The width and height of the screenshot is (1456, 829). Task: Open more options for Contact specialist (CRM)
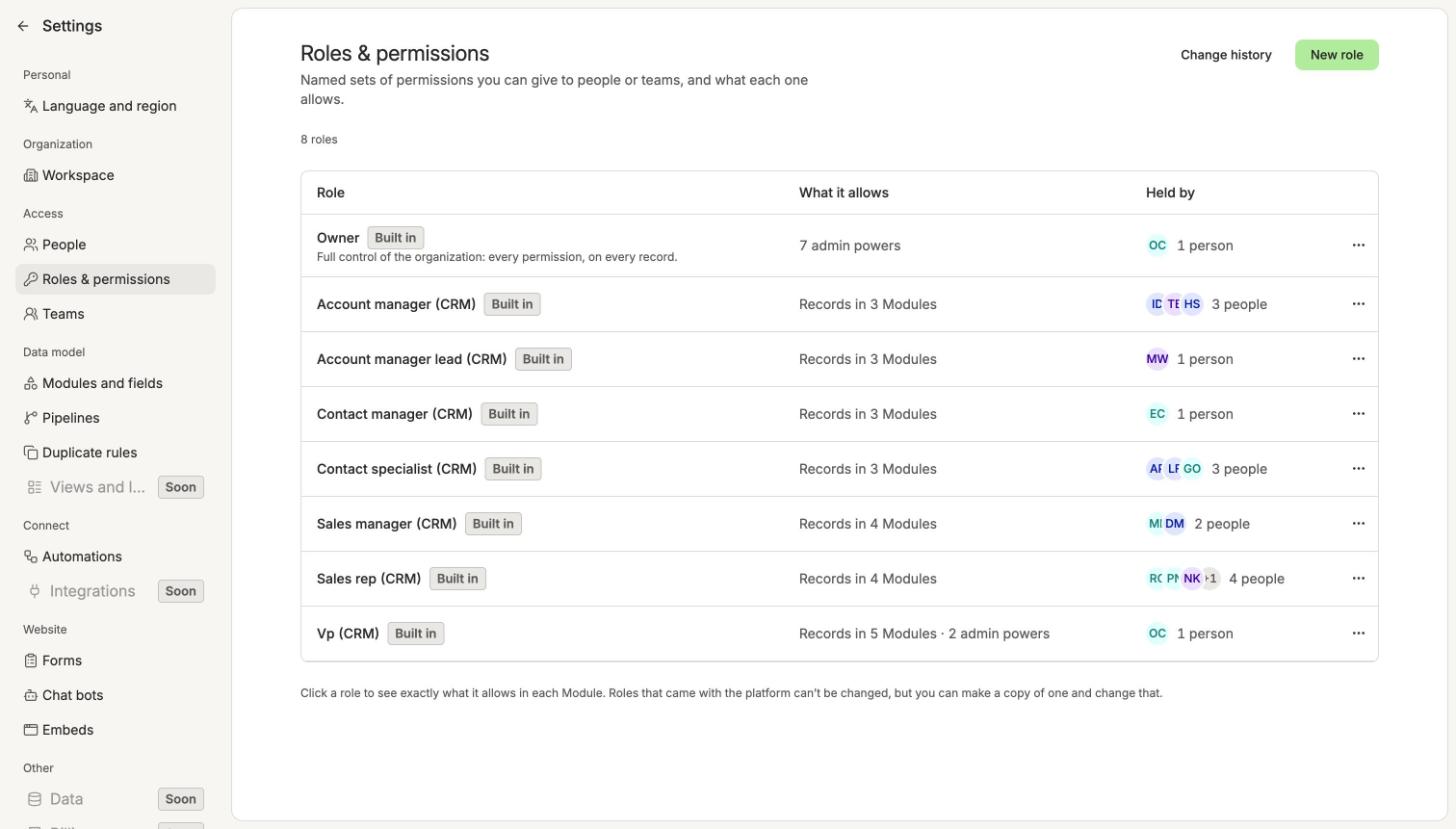[1358, 469]
